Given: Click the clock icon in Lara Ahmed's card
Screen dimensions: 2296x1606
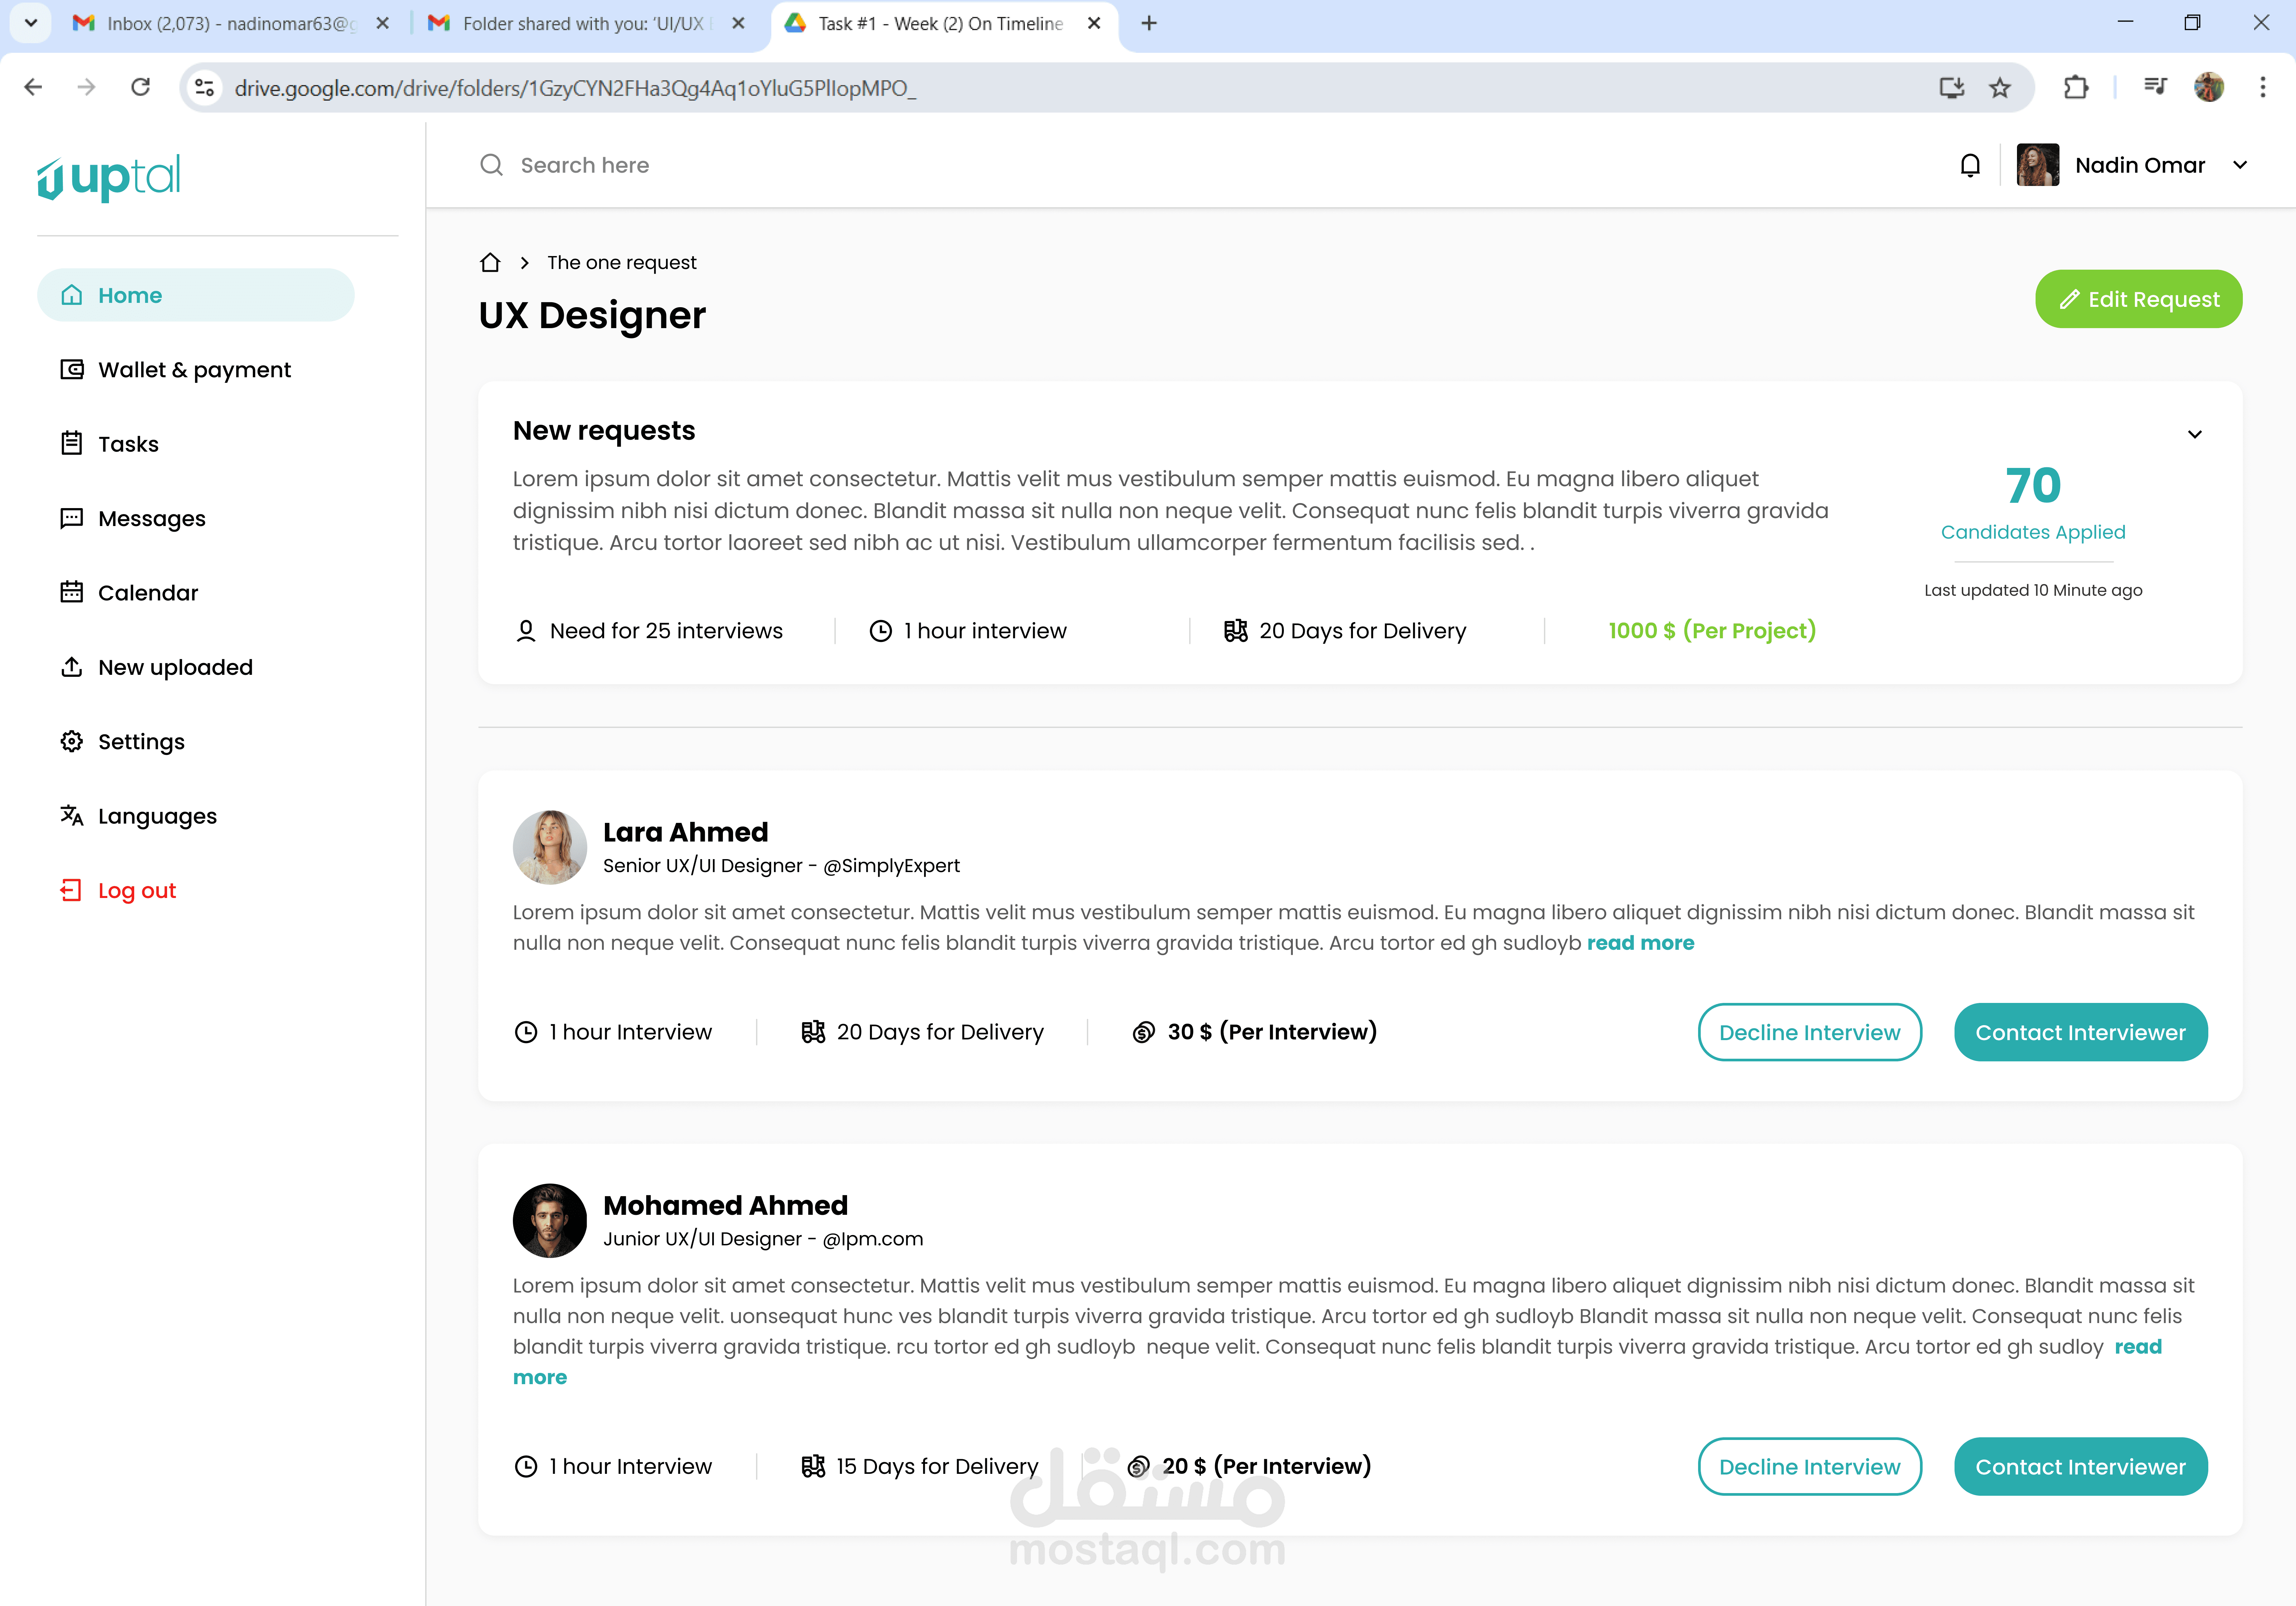Looking at the screenshot, I should [526, 1032].
